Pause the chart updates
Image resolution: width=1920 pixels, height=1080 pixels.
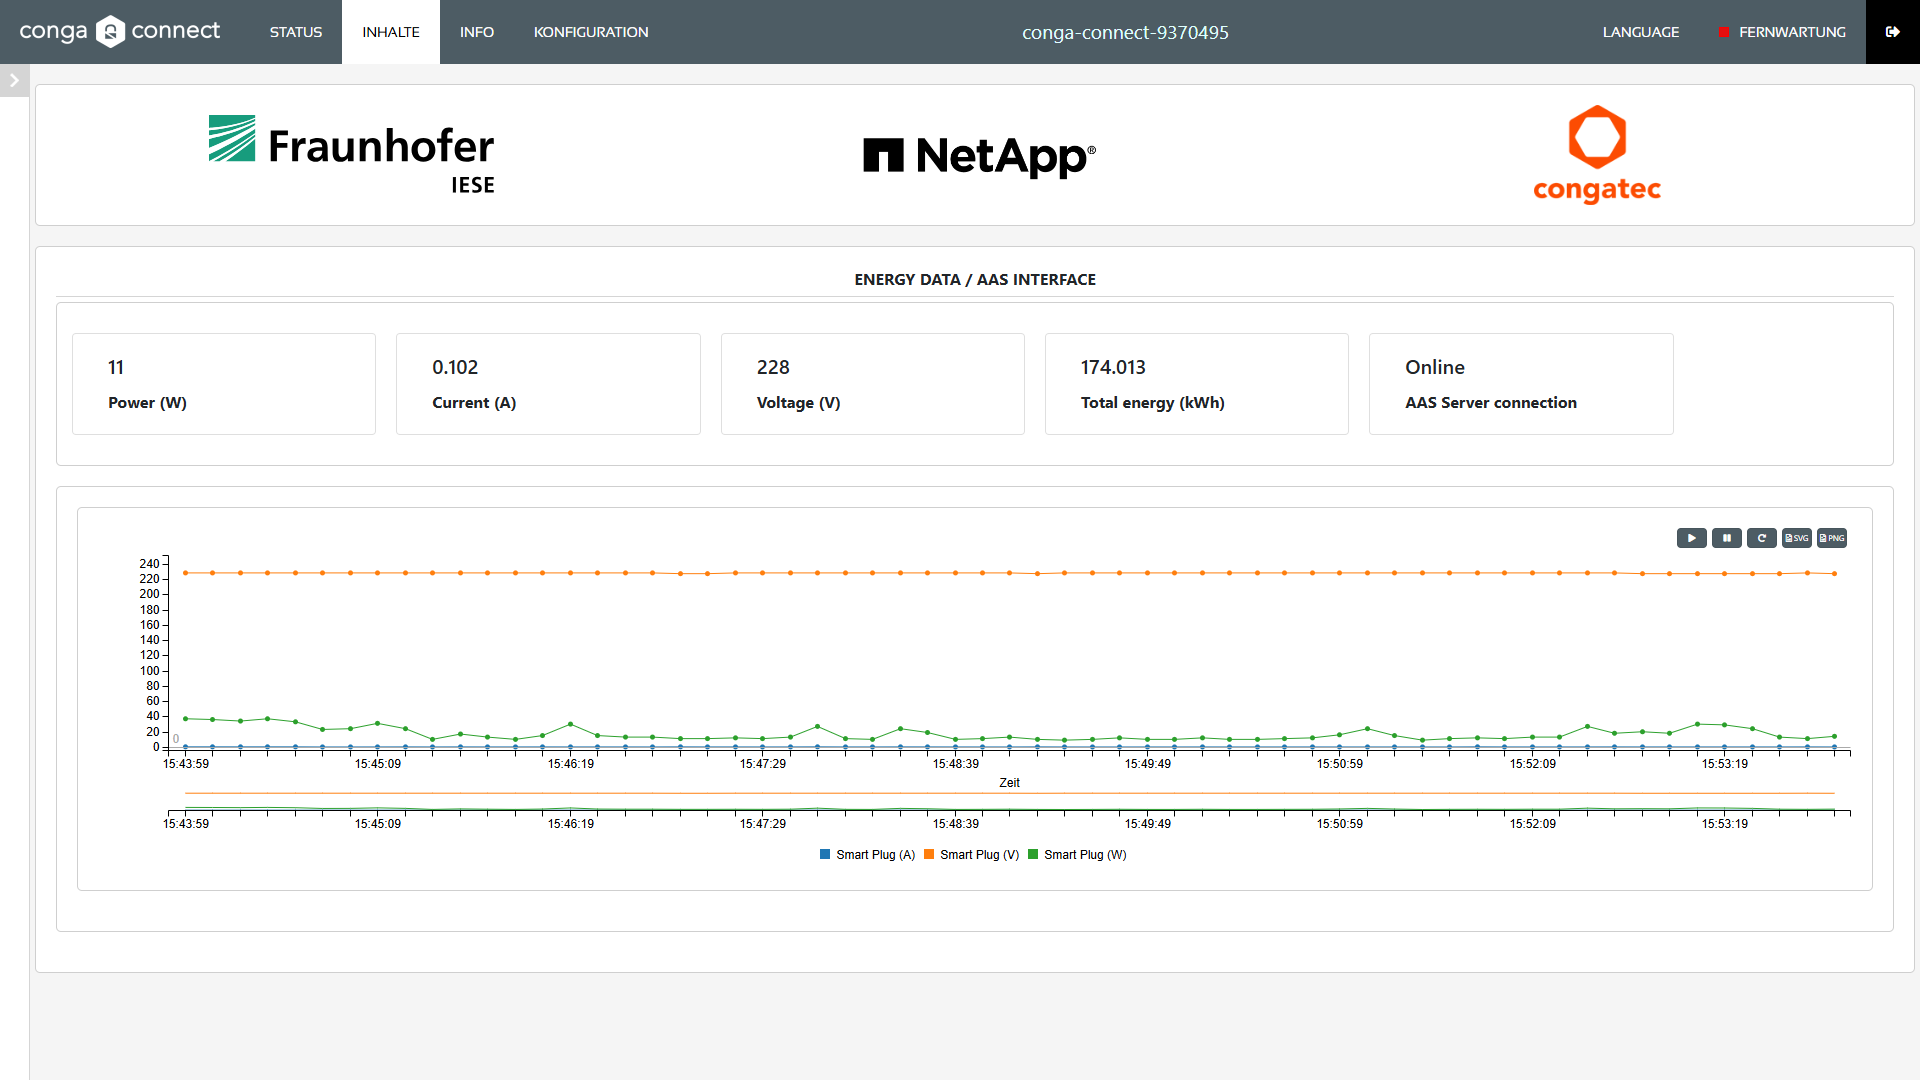pos(1726,538)
